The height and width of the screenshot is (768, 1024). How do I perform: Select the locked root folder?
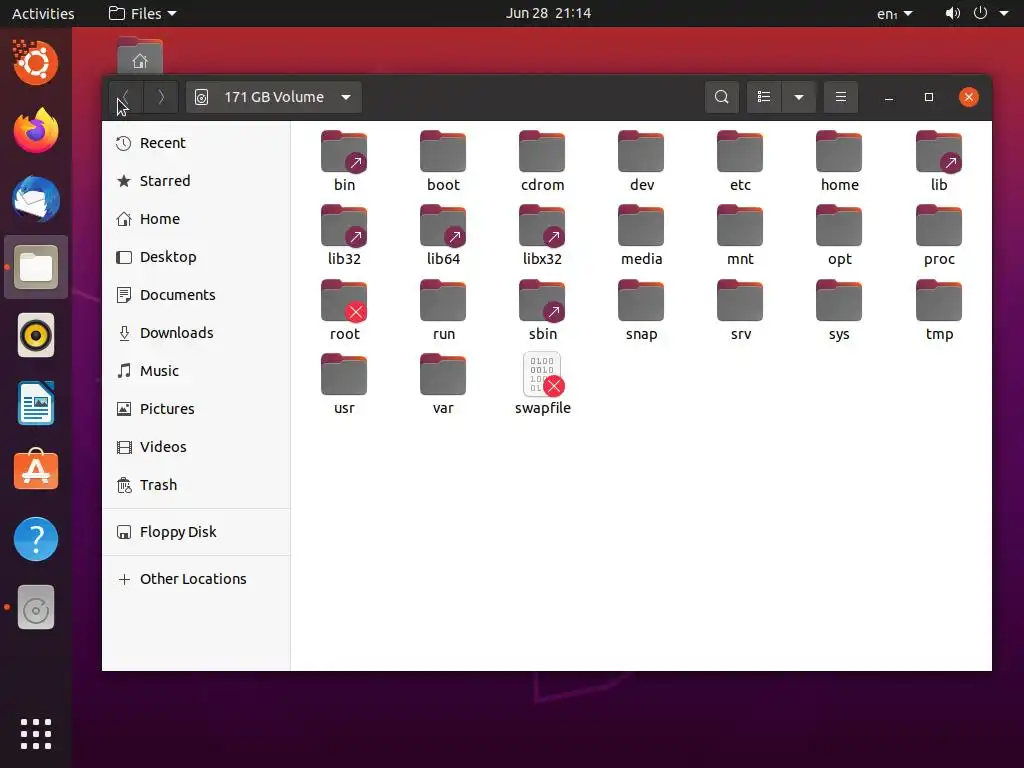tap(344, 310)
